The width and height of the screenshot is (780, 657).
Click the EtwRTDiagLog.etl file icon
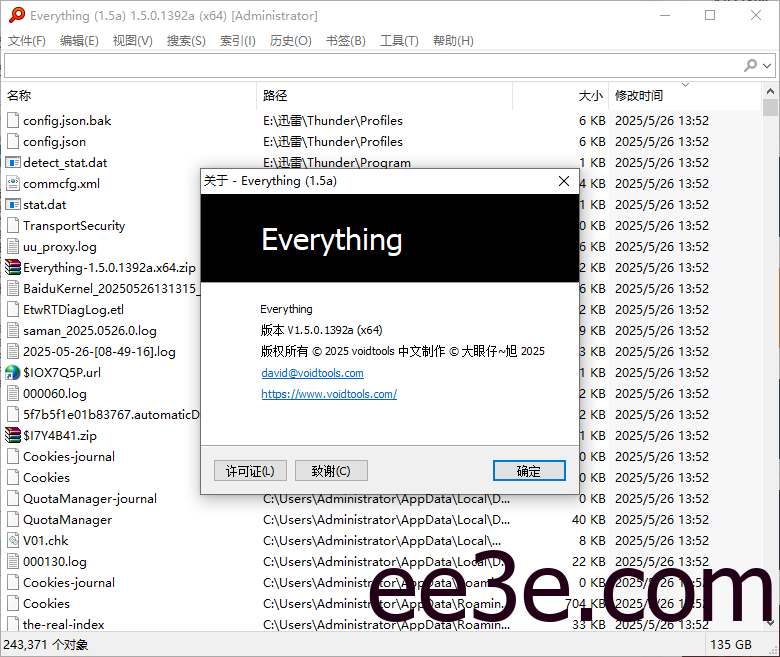[x=13, y=310]
